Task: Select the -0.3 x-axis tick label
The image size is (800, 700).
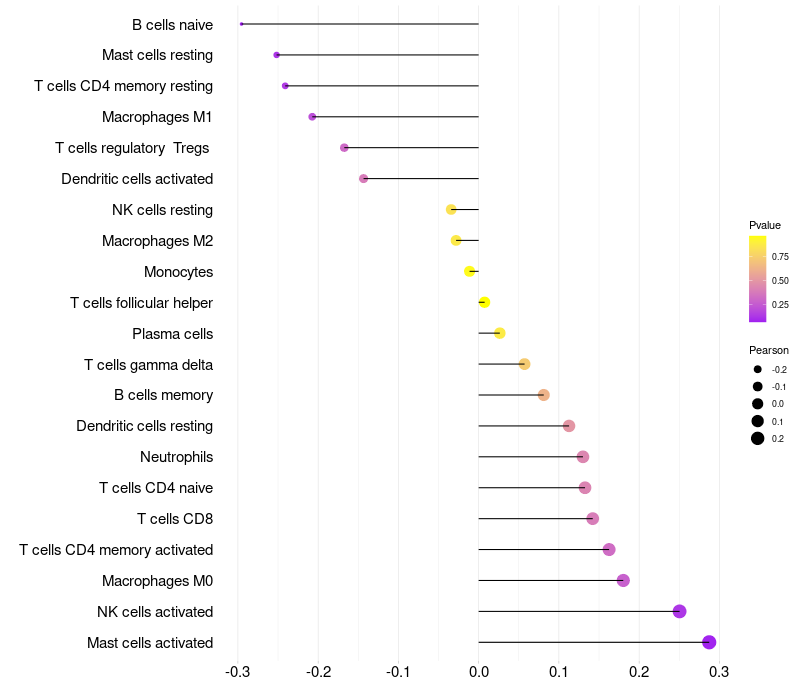Action: point(238,671)
